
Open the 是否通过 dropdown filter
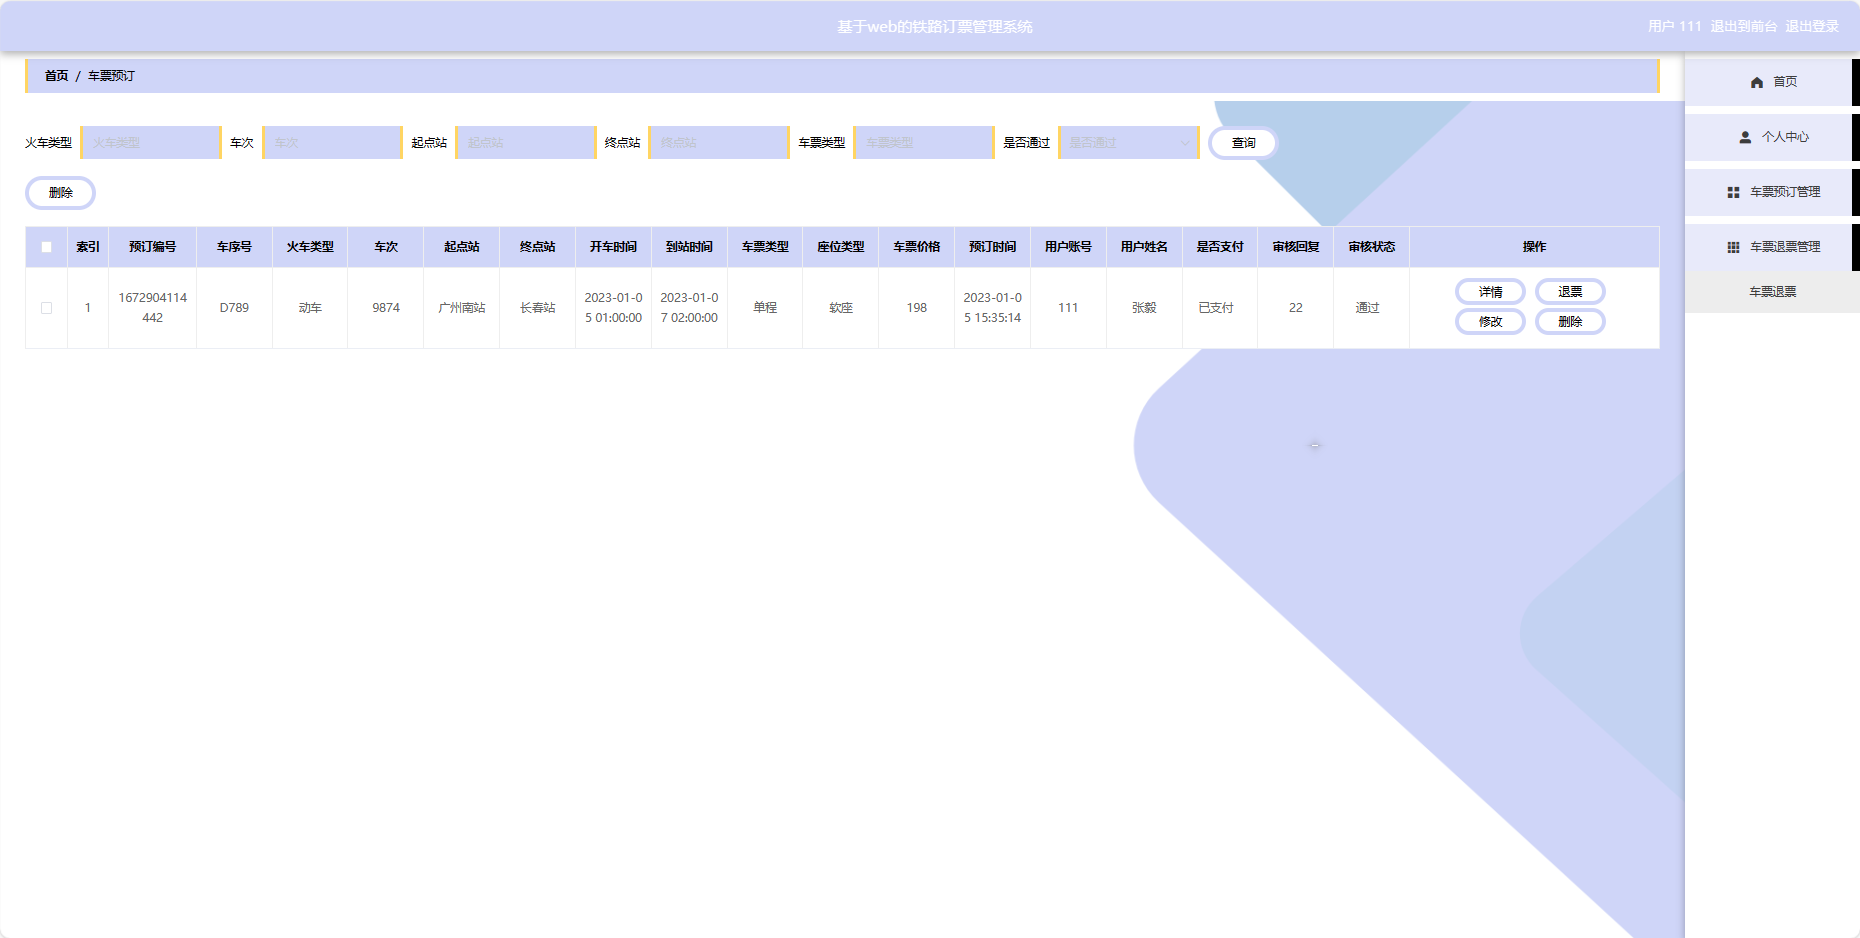point(1129,143)
